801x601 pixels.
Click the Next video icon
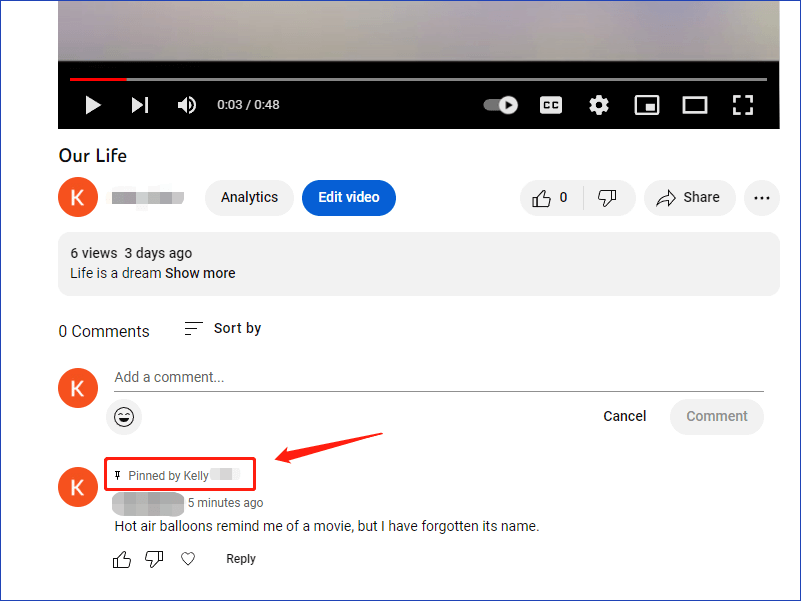click(139, 104)
